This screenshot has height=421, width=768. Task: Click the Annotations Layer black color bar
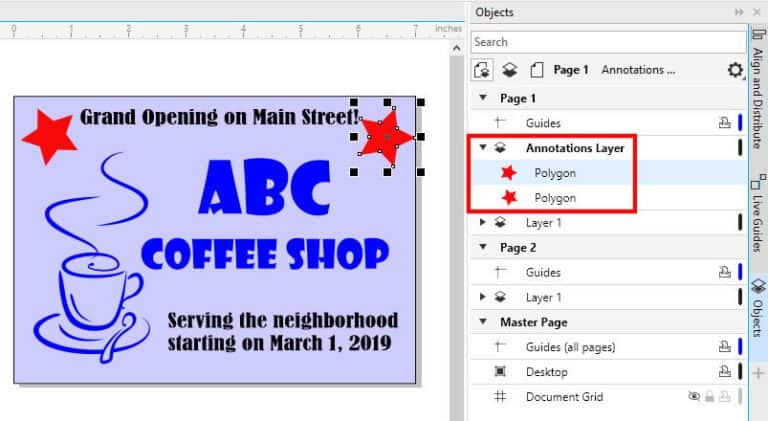tap(740, 148)
